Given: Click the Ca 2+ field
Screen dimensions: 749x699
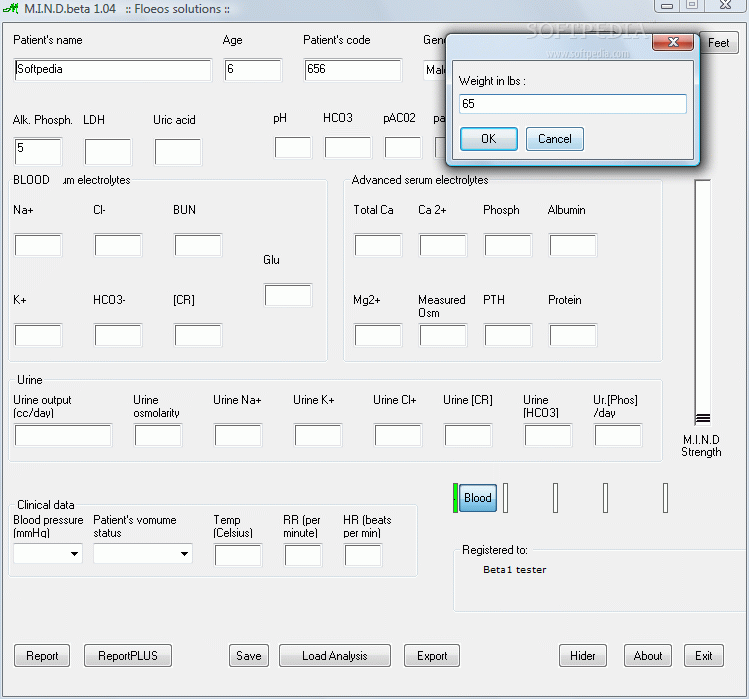Looking at the screenshot, I should point(443,245).
